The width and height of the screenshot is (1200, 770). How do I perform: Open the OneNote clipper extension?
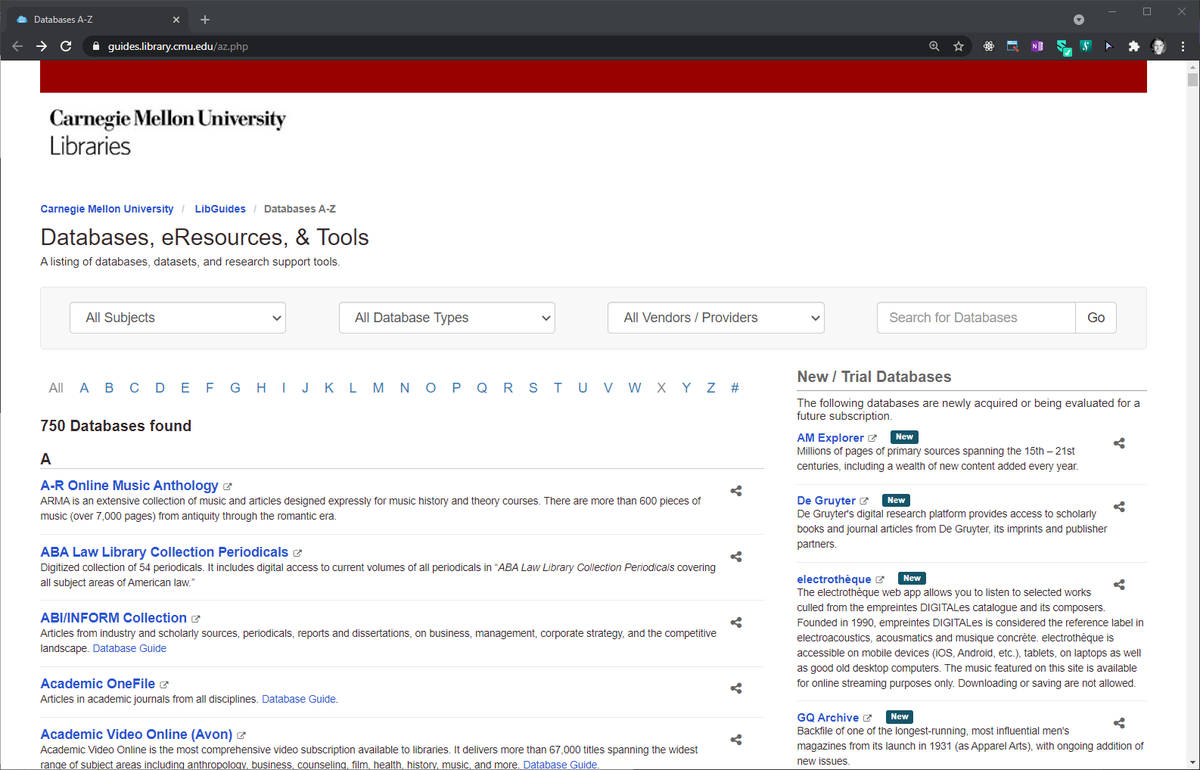1037,46
